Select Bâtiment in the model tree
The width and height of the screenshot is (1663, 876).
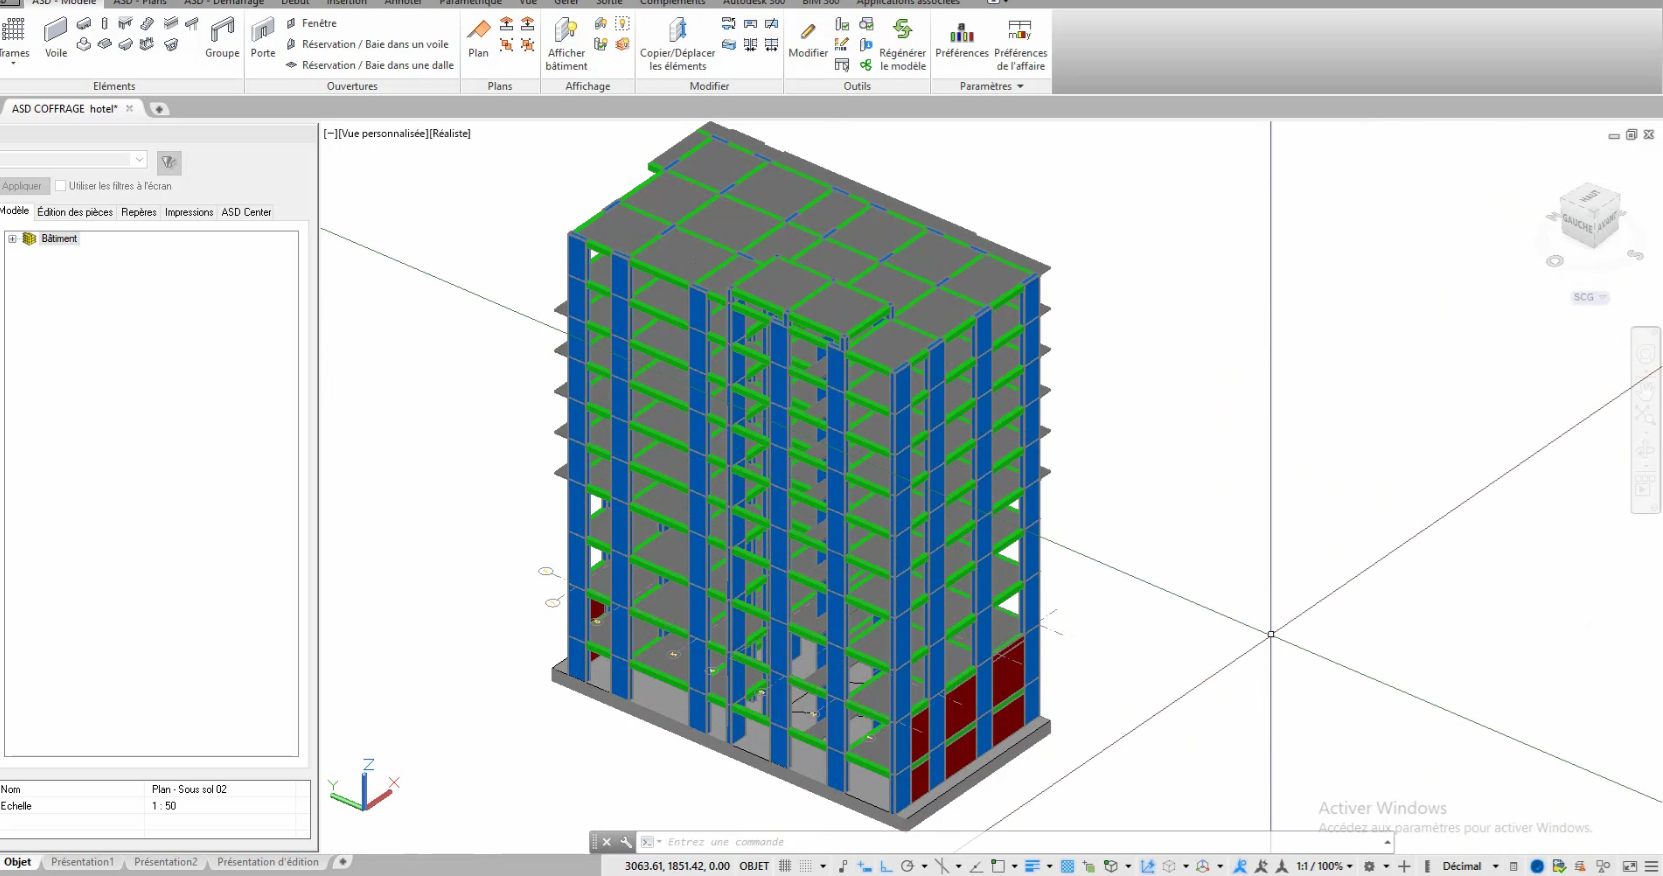(x=59, y=239)
